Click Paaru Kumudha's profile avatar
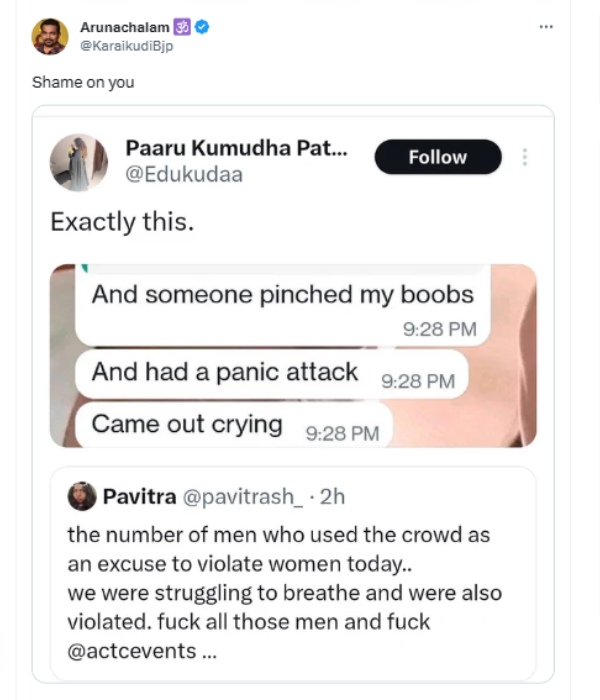Image resolution: width=600 pixels, height=700 pixels. [x=78, y=162]
